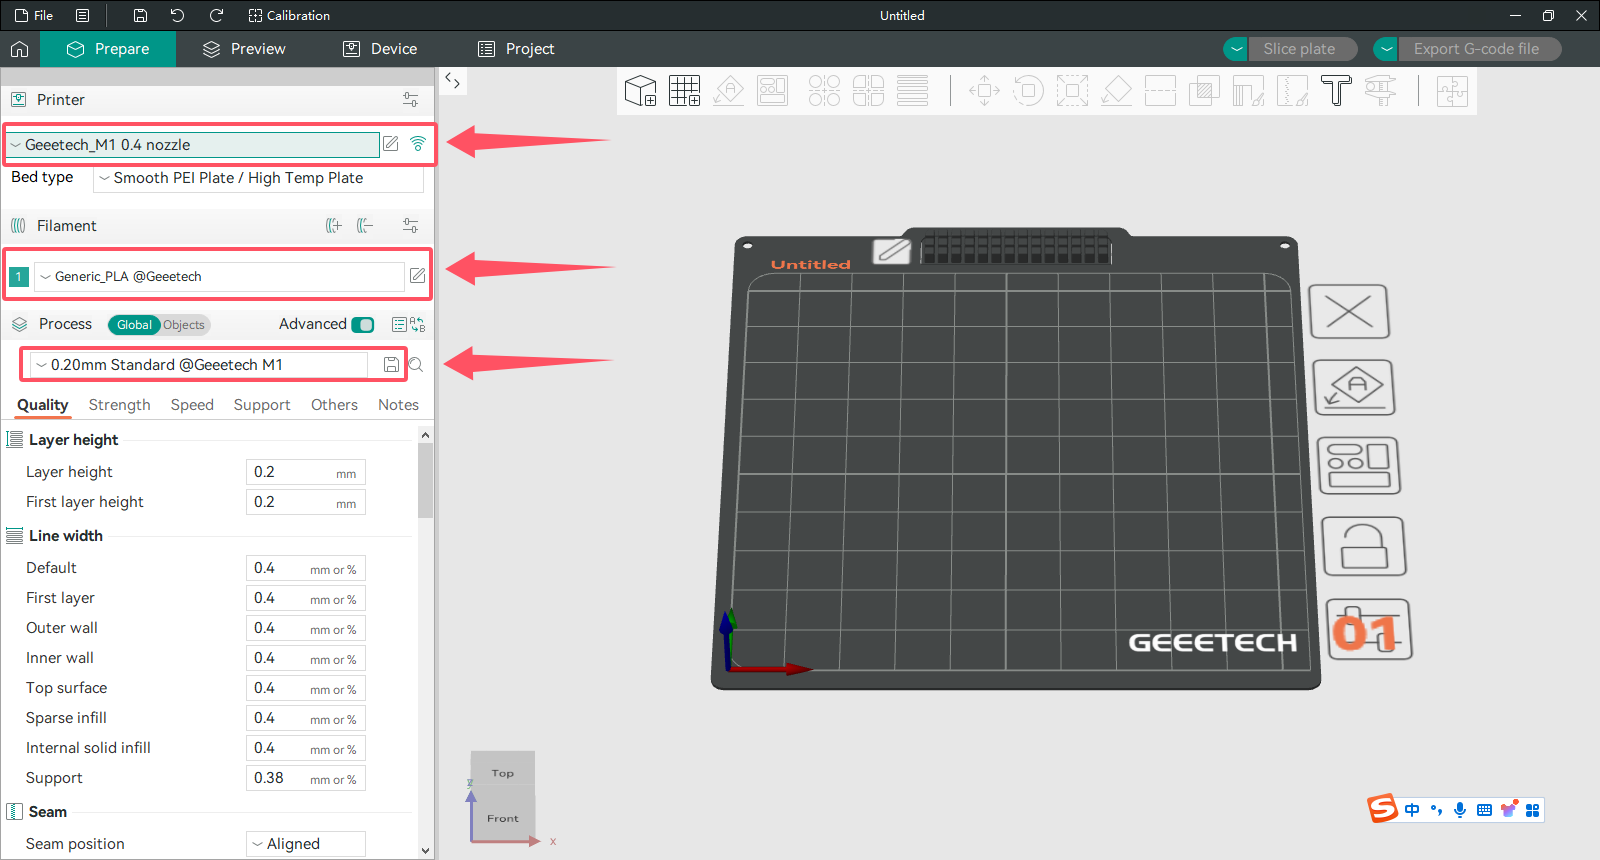Select the Move tool
This screenshot has height=860, width=1600.
[x=984, y=91]
